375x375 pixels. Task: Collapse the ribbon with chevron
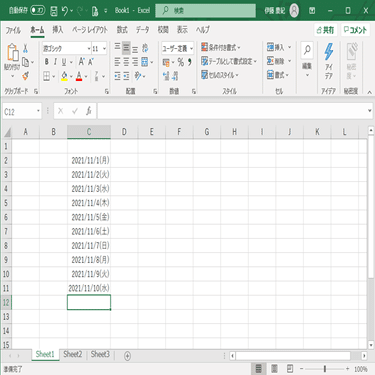(x=369, y=92)
